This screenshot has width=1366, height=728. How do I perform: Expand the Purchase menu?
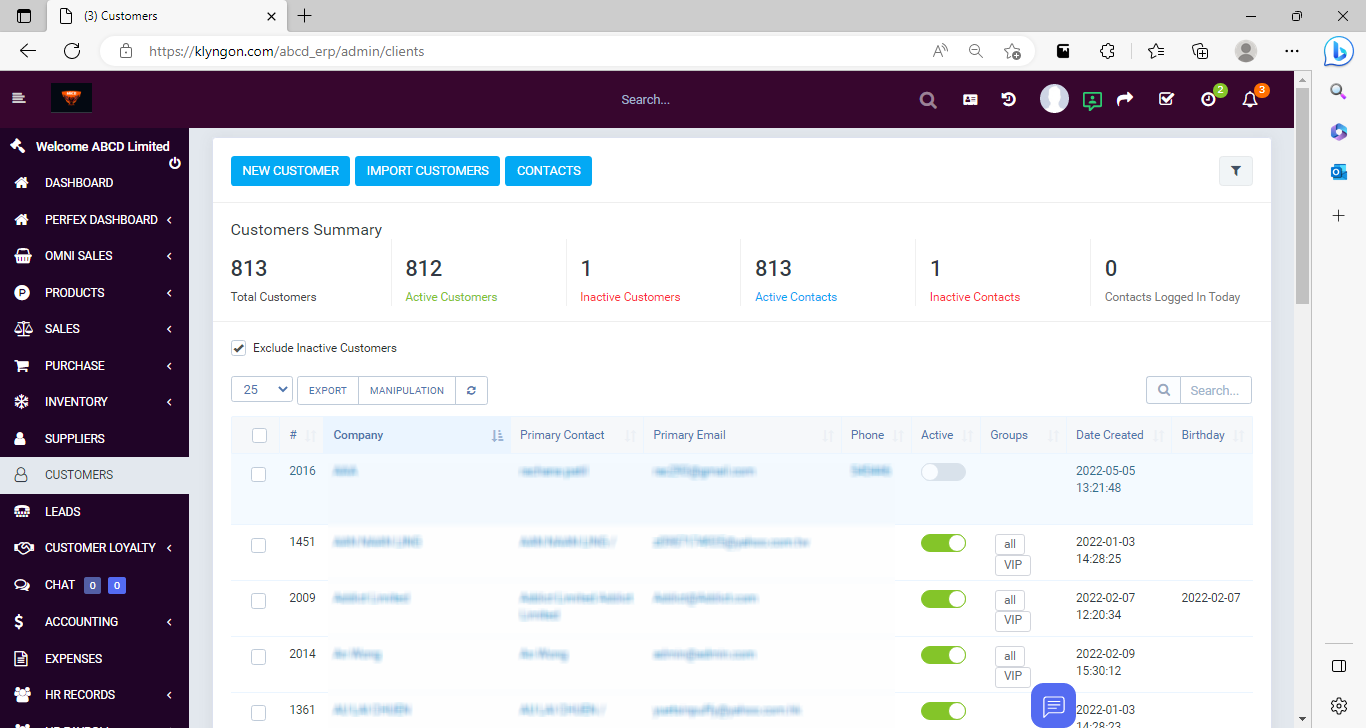[x=94, y=365]
